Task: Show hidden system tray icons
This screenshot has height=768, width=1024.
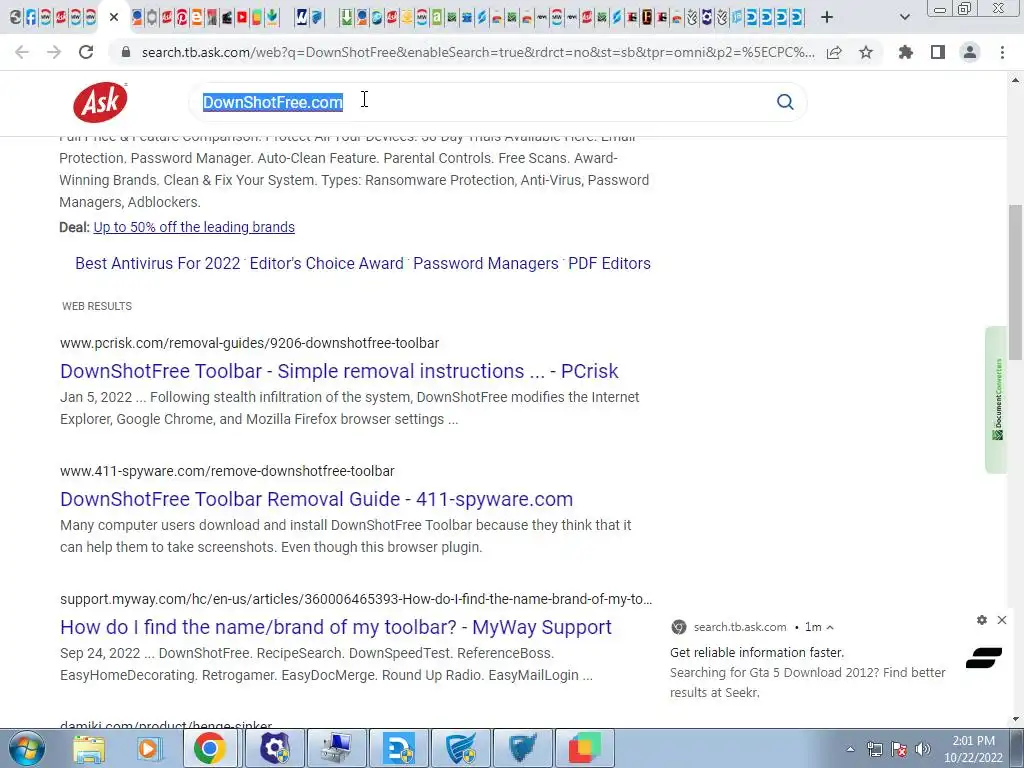Action: coord(850,749)
